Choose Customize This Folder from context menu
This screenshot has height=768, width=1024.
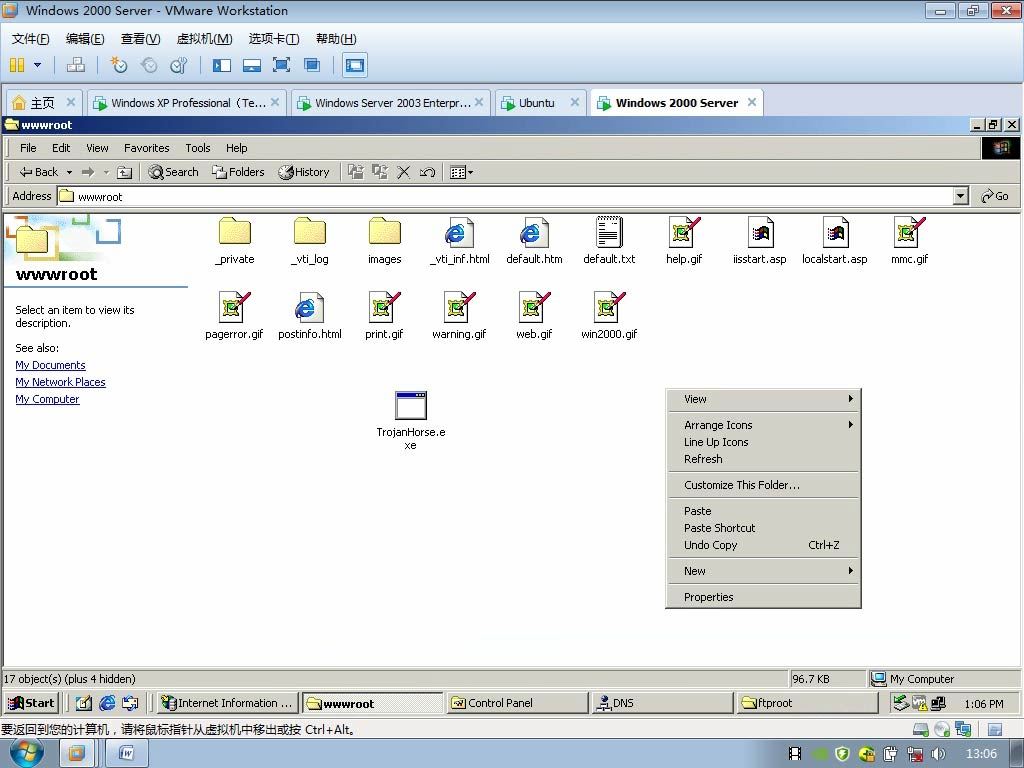tap(763, 485)
